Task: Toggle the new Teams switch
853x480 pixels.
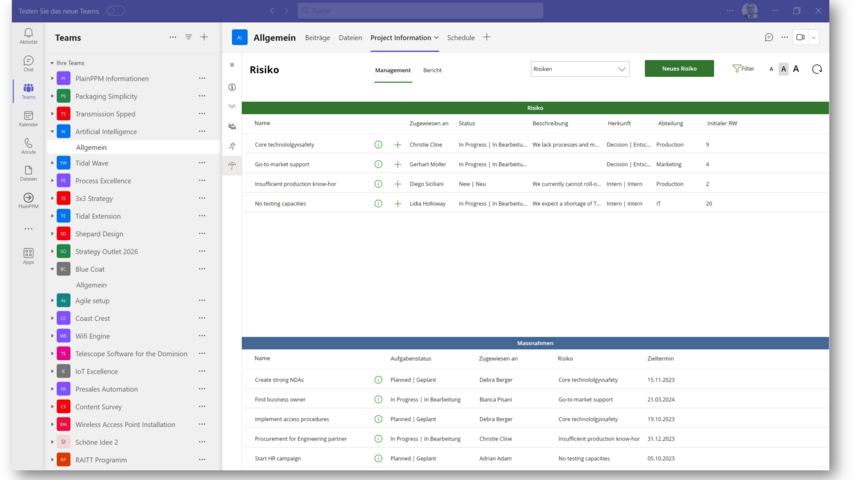Action: coord(115,11)
